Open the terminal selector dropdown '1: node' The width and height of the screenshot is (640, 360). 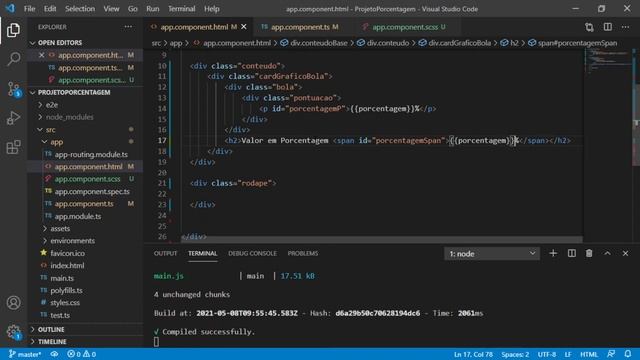point(492,253)
